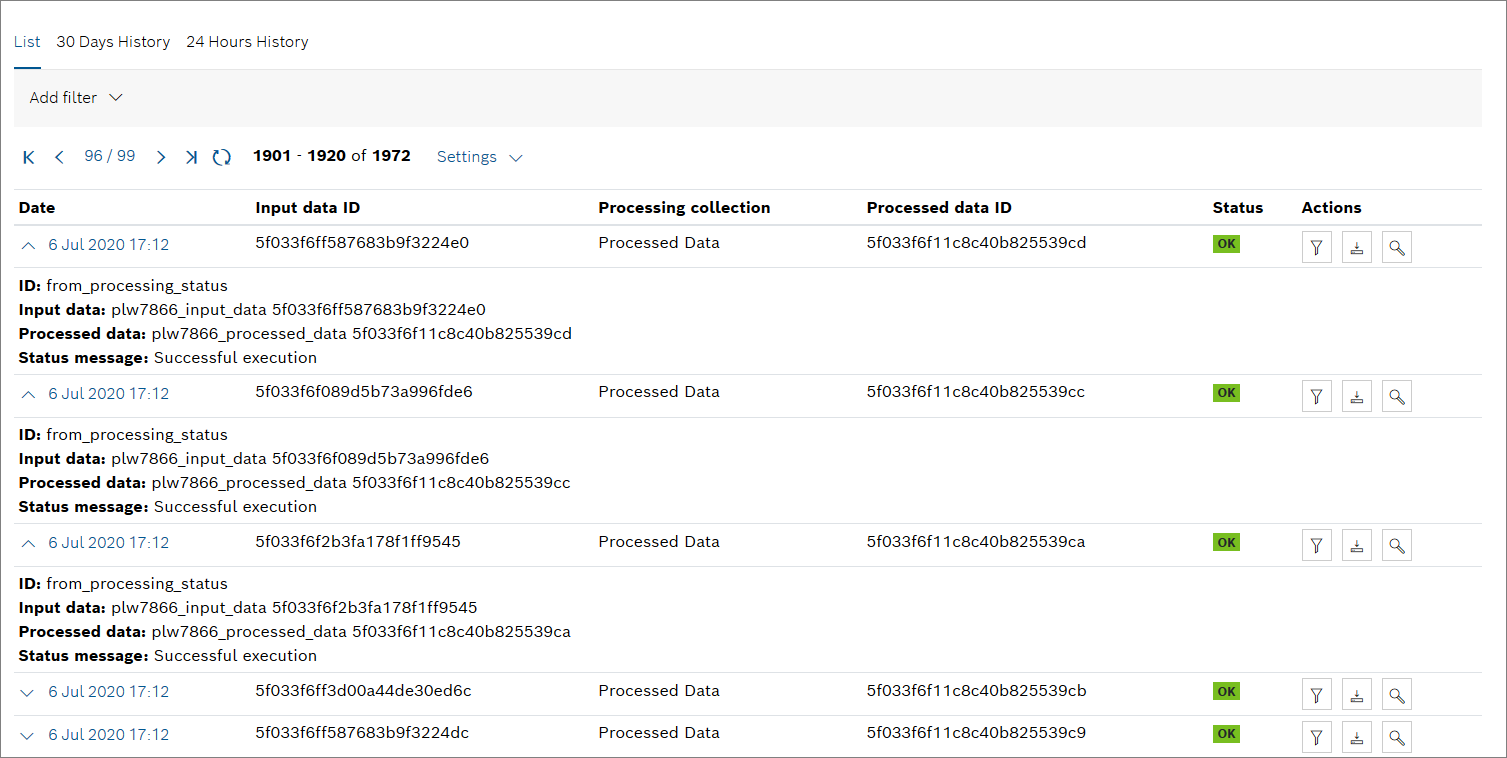The image size is (1507, 758).
Task: Advance to the next results page
Action: pyautogui.click(x=161, y=157)
